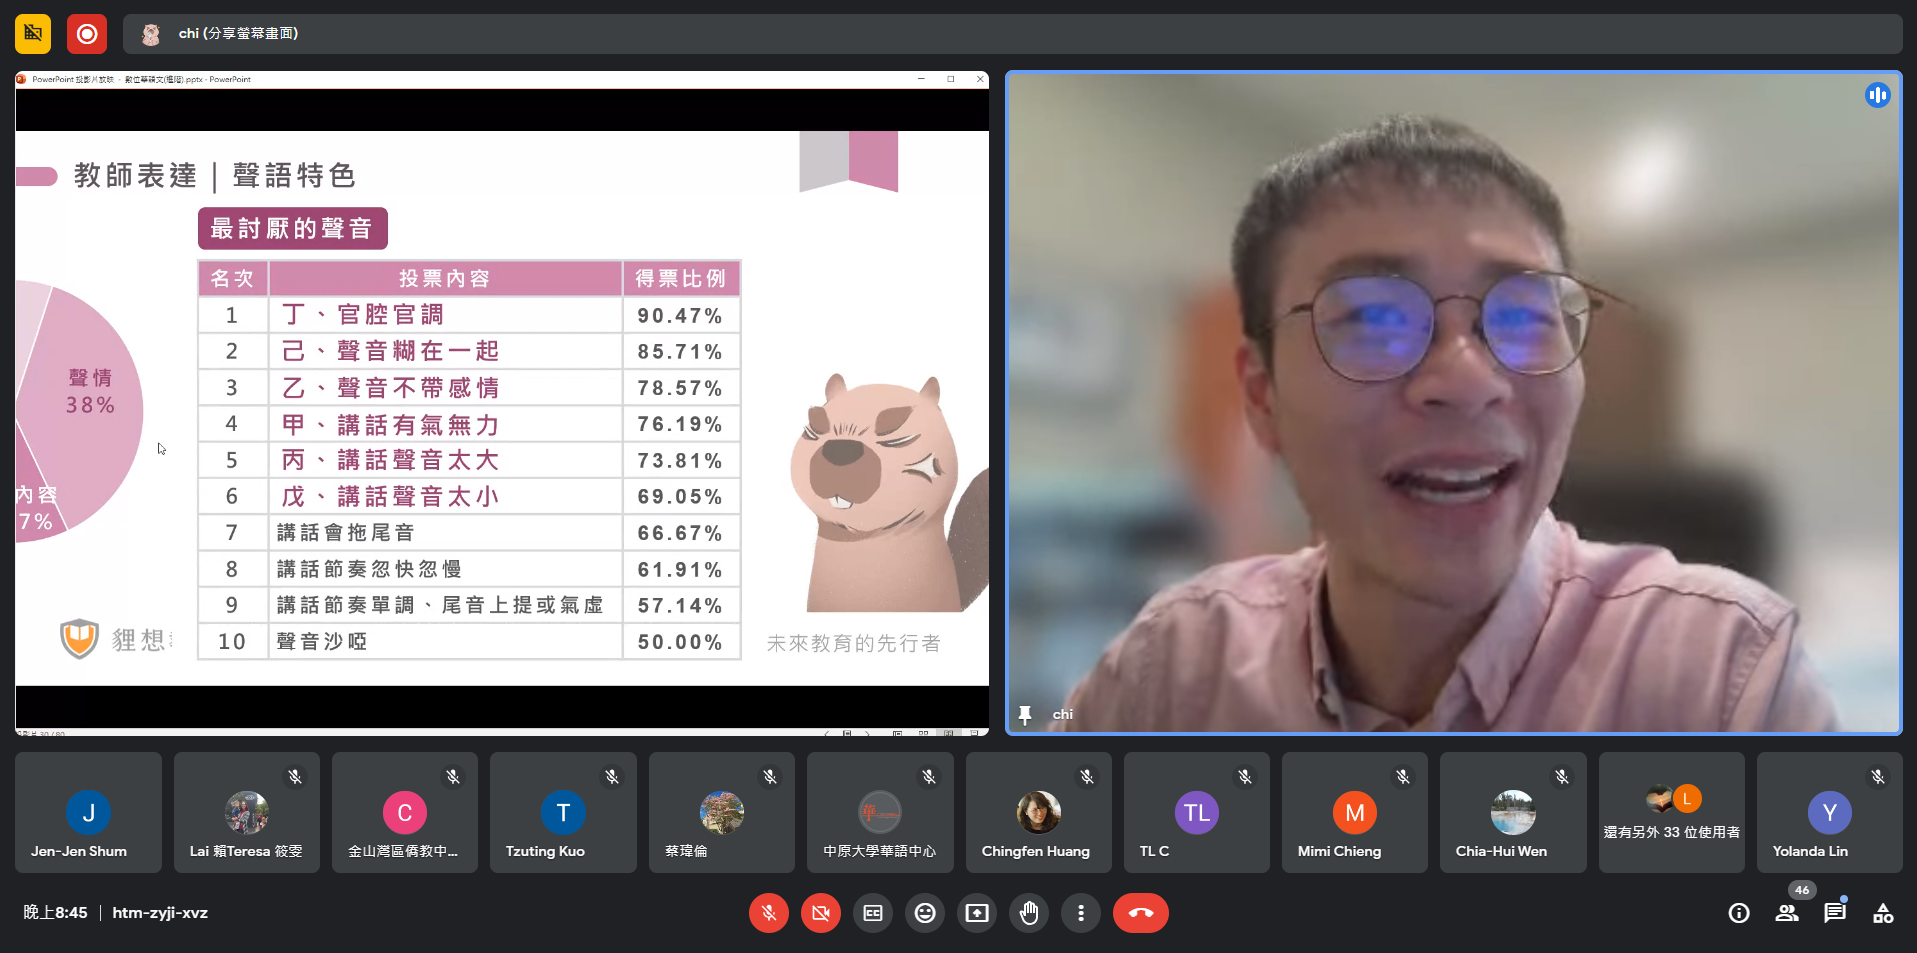Open the emoji reactions button
1917x953 pixels.
[x=925, y=913]
